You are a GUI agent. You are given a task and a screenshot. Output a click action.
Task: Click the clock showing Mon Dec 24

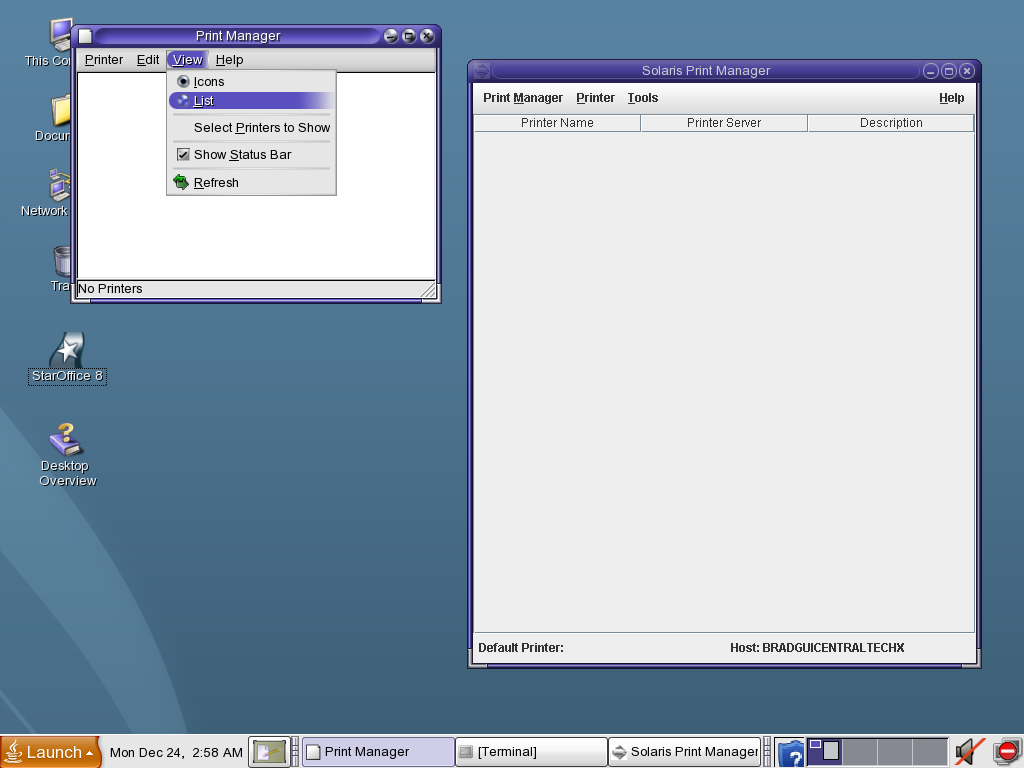[x=176, y=752]
